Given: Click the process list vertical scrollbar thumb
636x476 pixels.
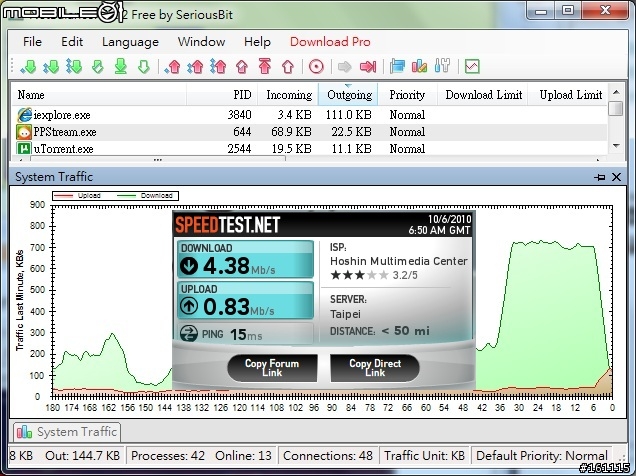Looking at the screenshot, I should tap(617, 108).
